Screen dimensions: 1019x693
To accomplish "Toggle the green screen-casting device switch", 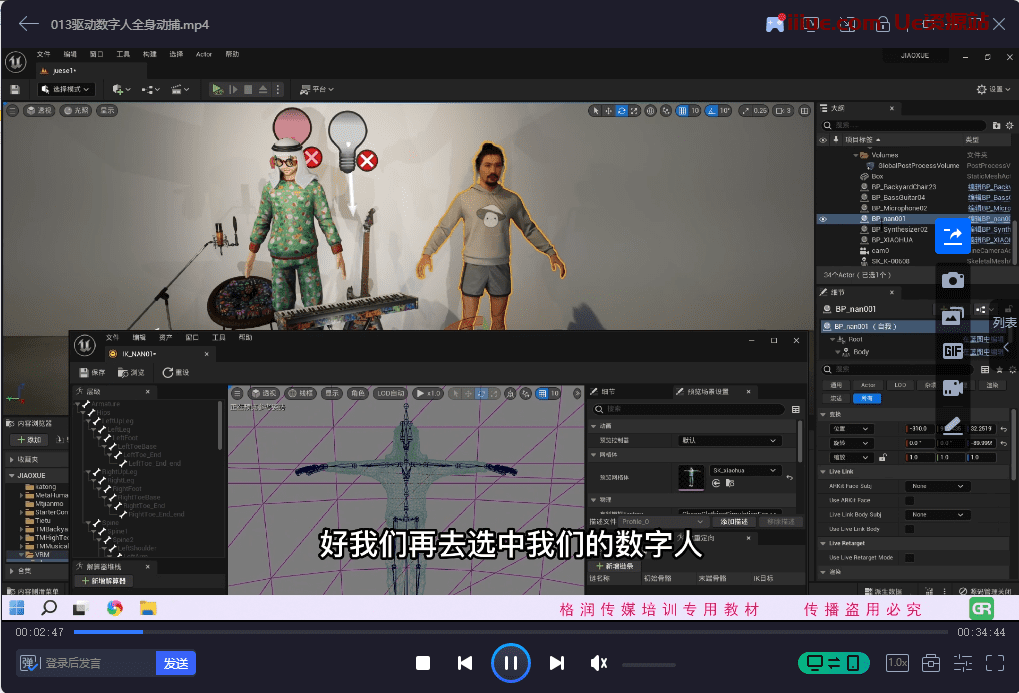I will pos(834,663).
